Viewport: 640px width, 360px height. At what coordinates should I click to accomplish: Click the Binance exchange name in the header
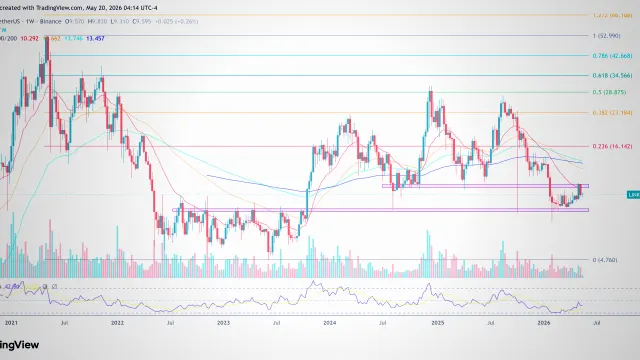coord(51,21)
